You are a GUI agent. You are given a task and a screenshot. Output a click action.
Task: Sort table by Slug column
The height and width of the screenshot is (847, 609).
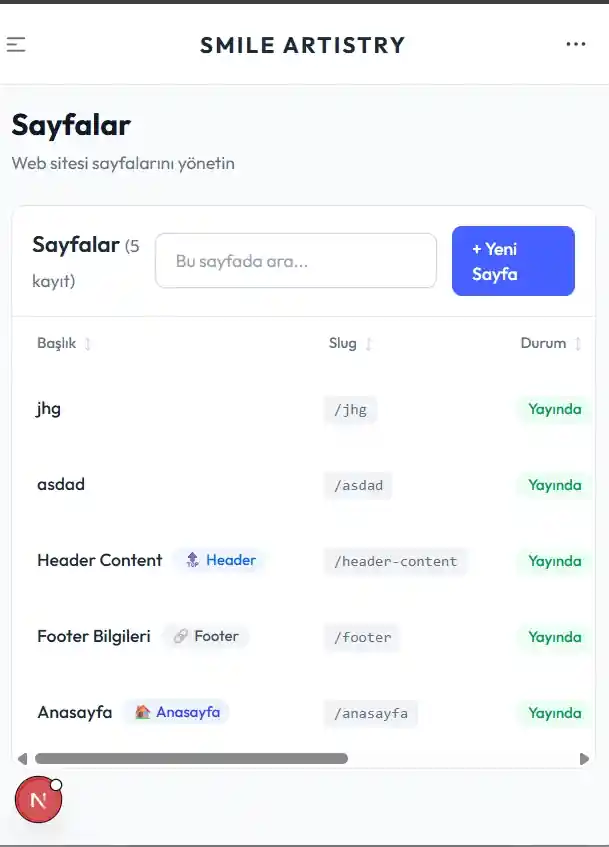tap(368, 344)
